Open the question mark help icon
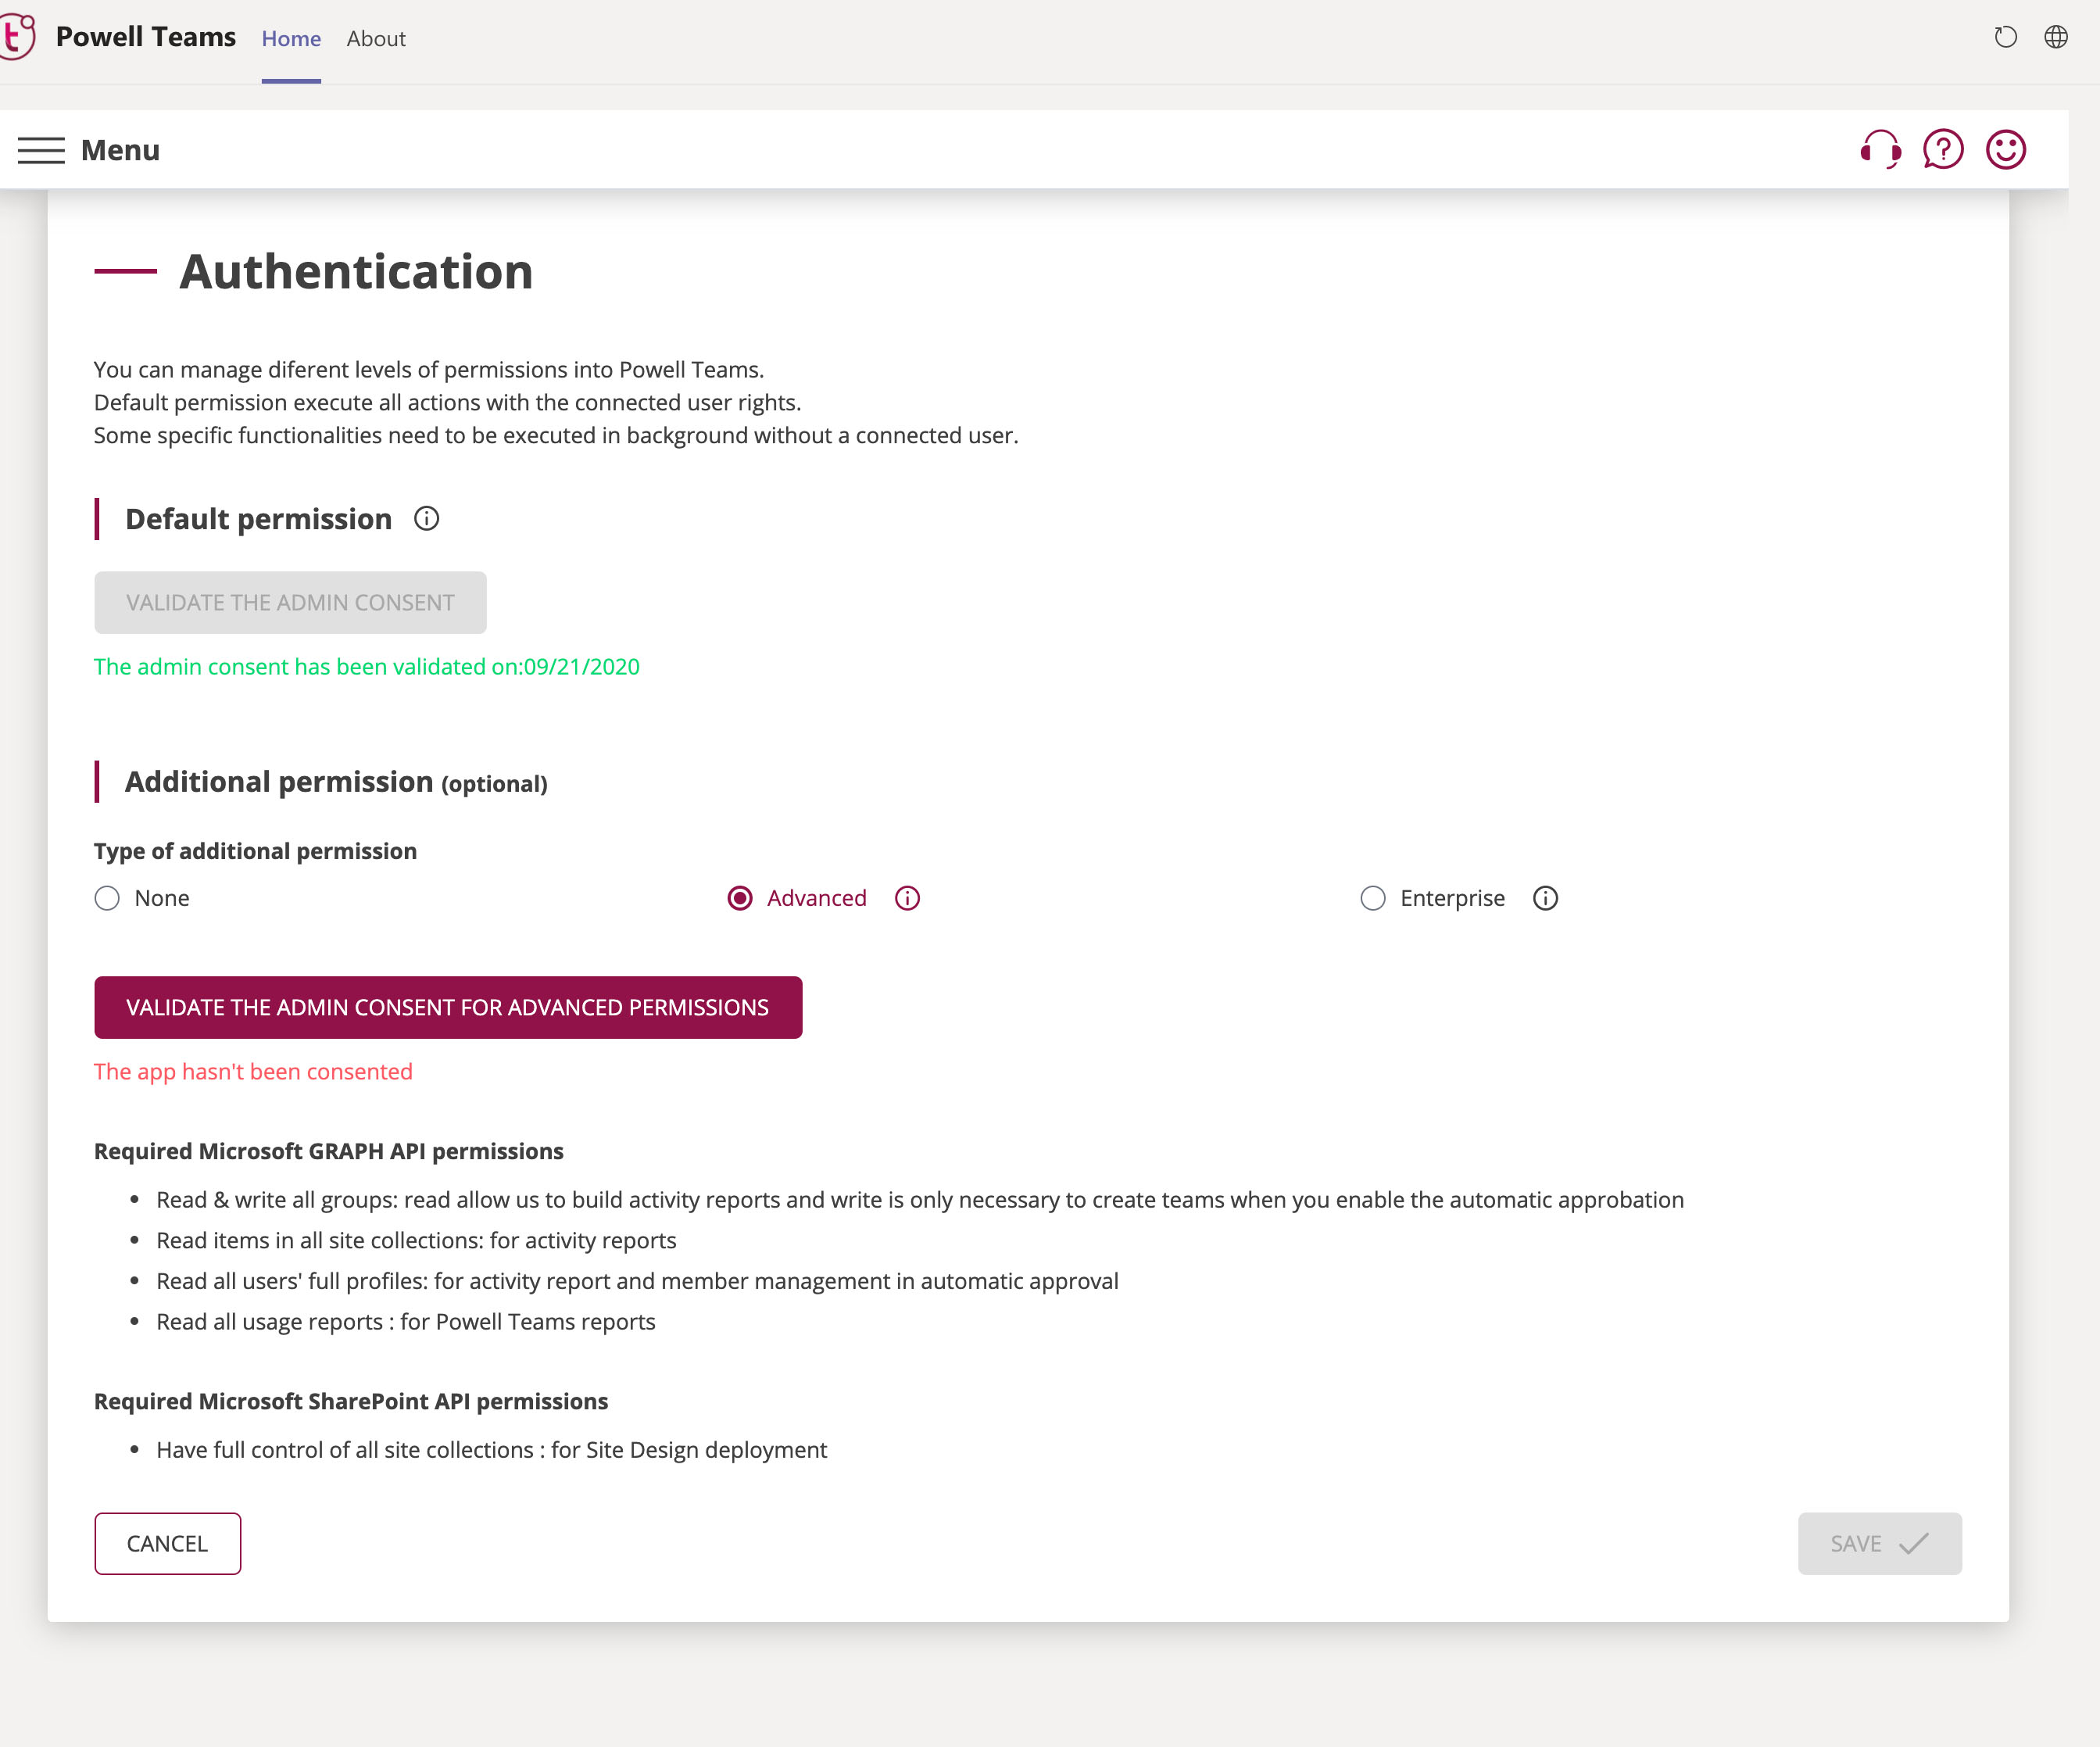The image size is (2100, 1747). pyautogui.click(x=1943, y=150)
